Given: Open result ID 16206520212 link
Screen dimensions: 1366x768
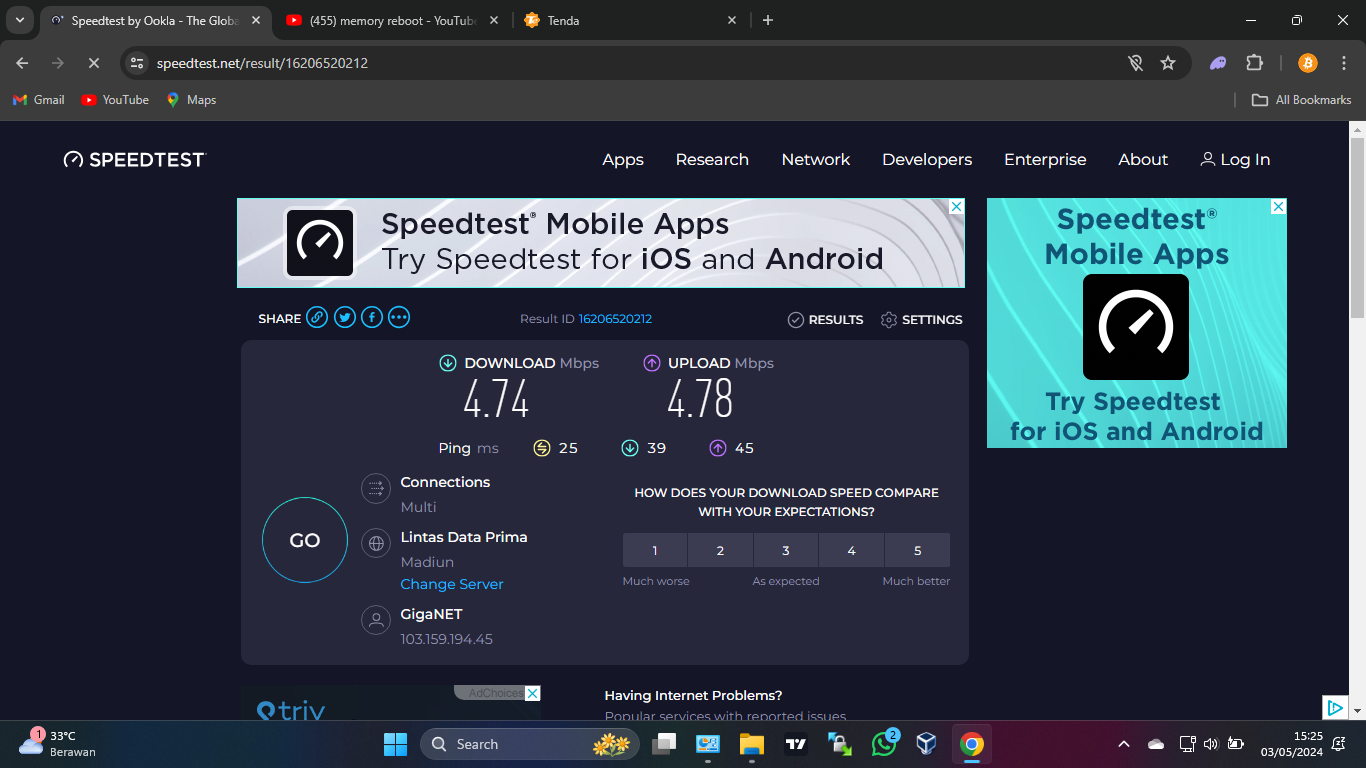Looking at the screenshot, I should (615, 319).
